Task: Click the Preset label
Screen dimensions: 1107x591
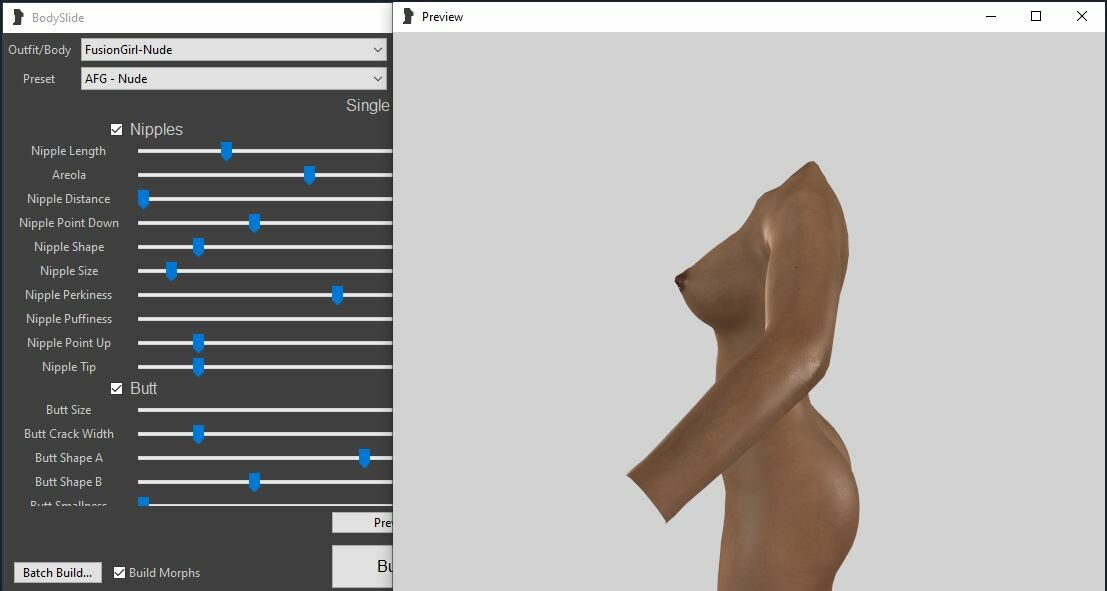Action: pyautogui.click(x=39, y=78)
